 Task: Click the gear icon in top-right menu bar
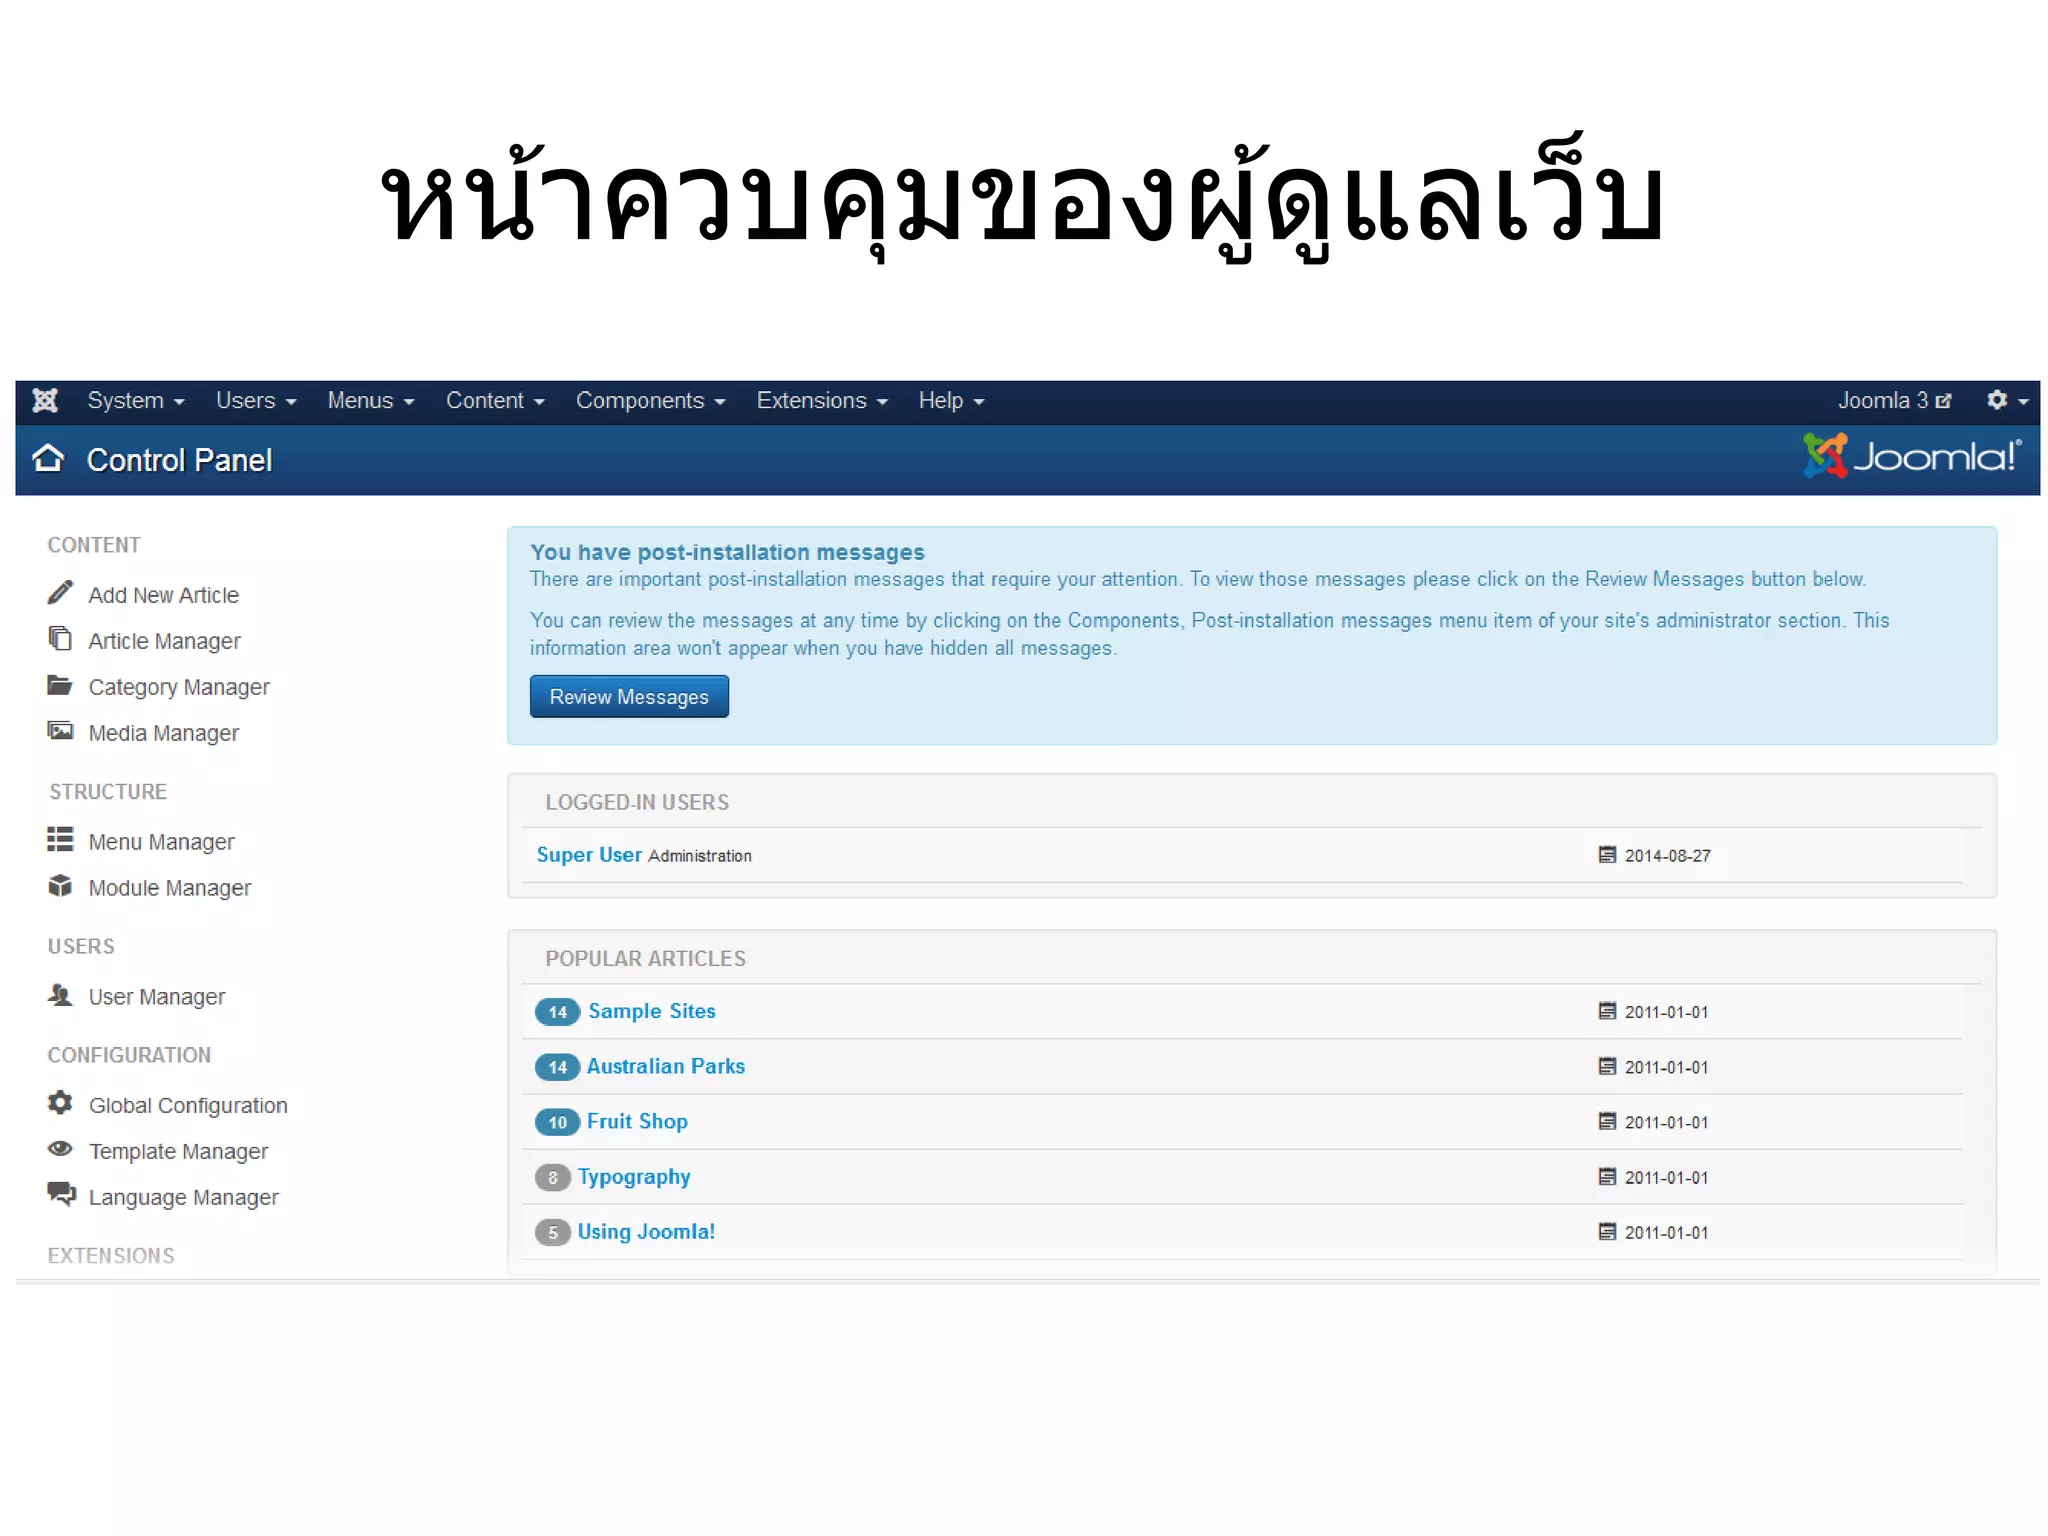(x=1997, y=400)
